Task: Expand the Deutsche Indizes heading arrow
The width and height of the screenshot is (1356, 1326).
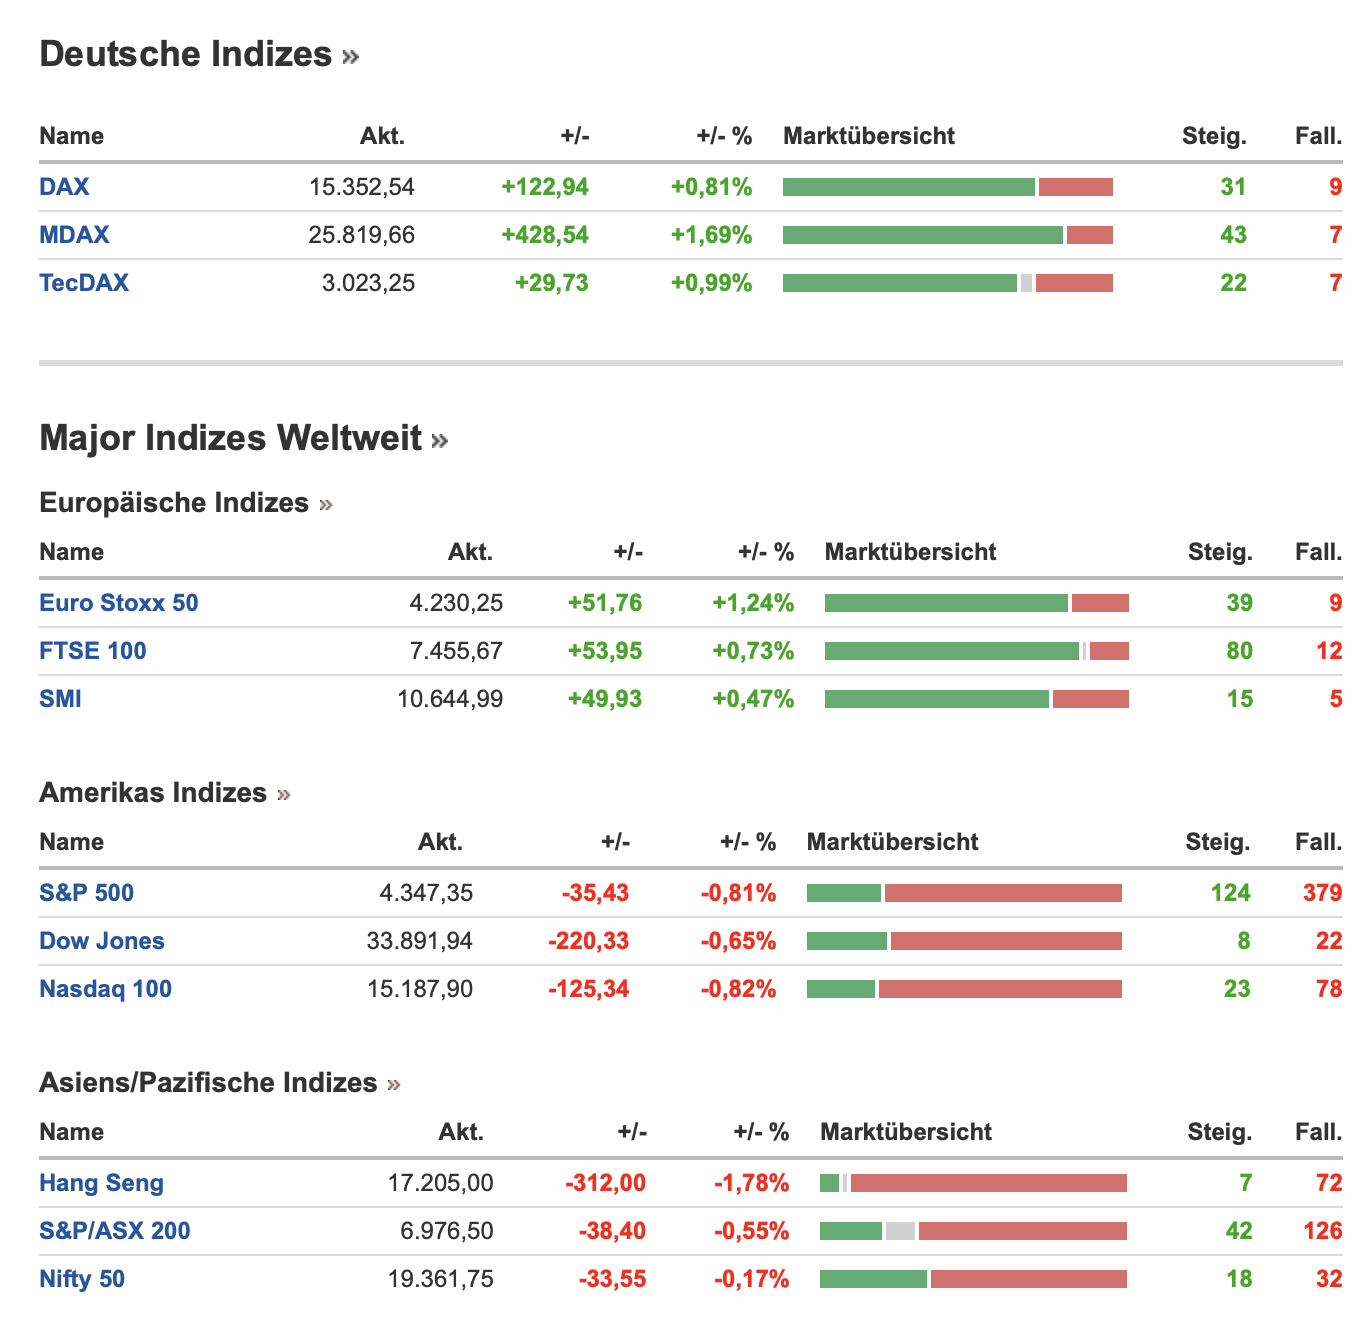Action: point(350,57)
